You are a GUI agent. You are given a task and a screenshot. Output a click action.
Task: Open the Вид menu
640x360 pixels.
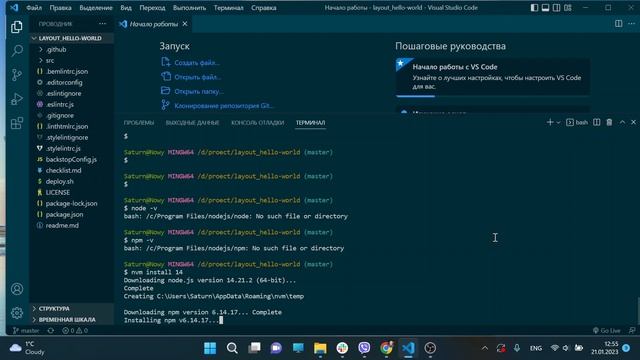126,8
